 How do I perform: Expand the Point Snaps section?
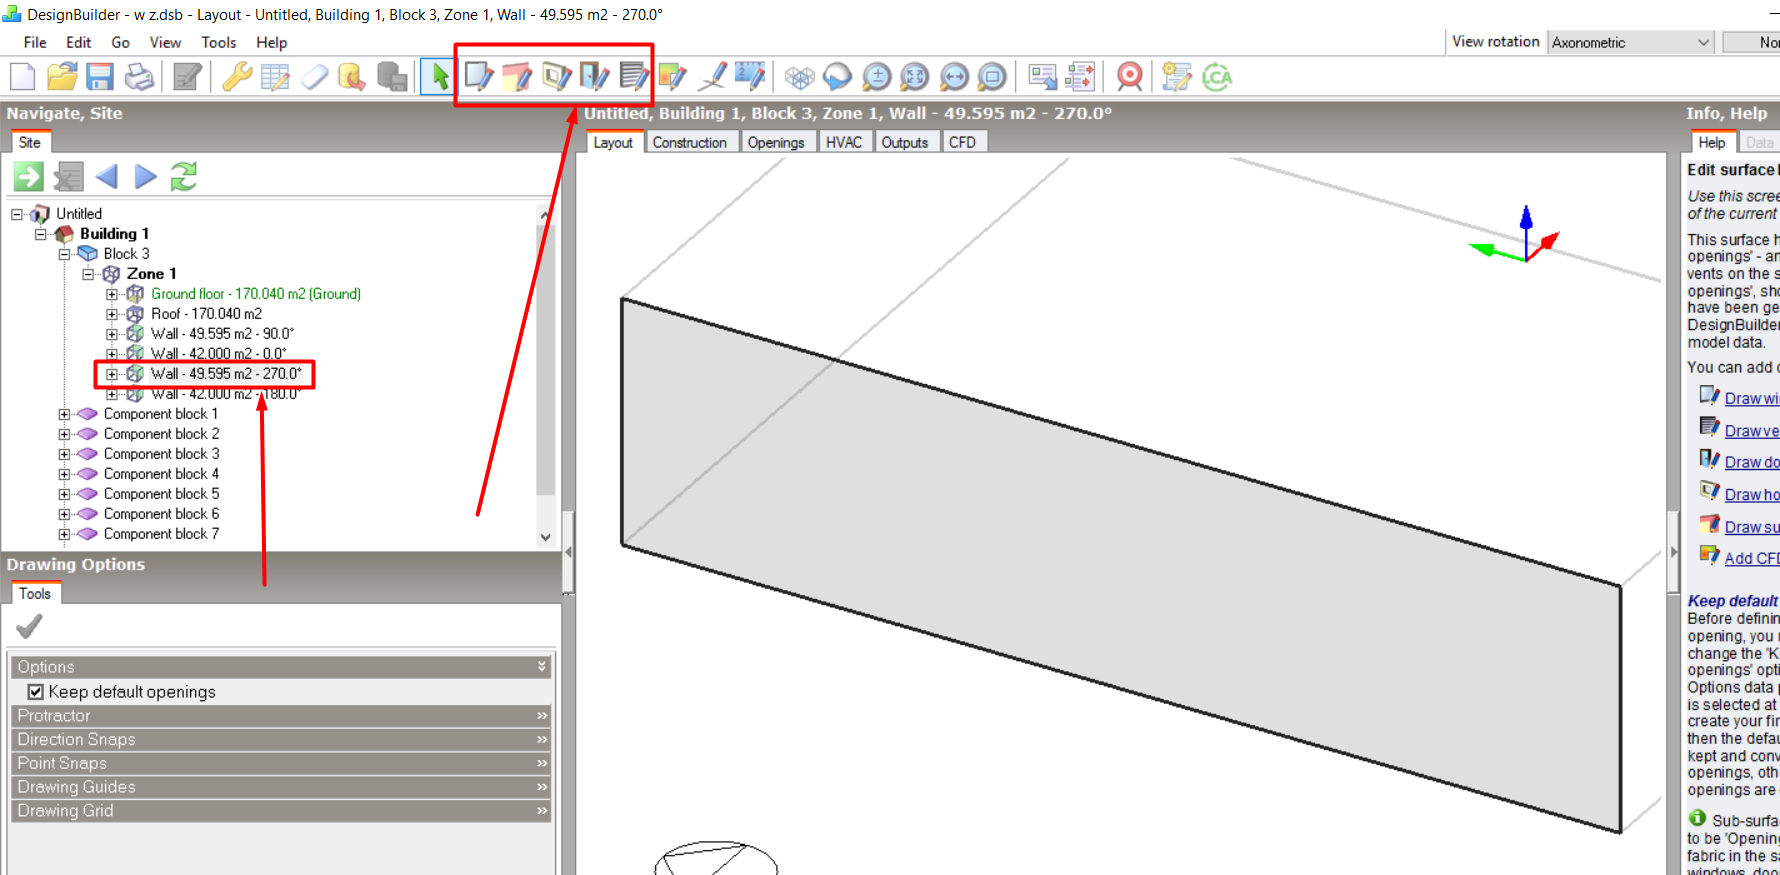tap(282, 763)
